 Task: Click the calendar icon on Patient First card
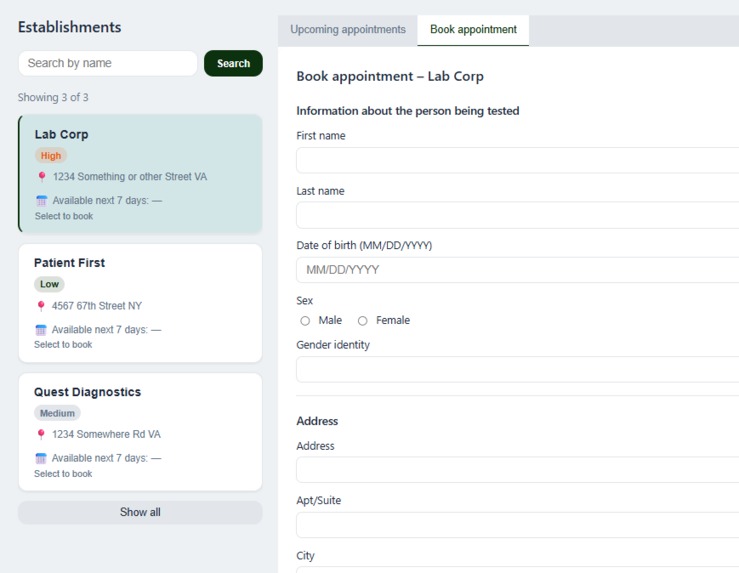(41, 330)
